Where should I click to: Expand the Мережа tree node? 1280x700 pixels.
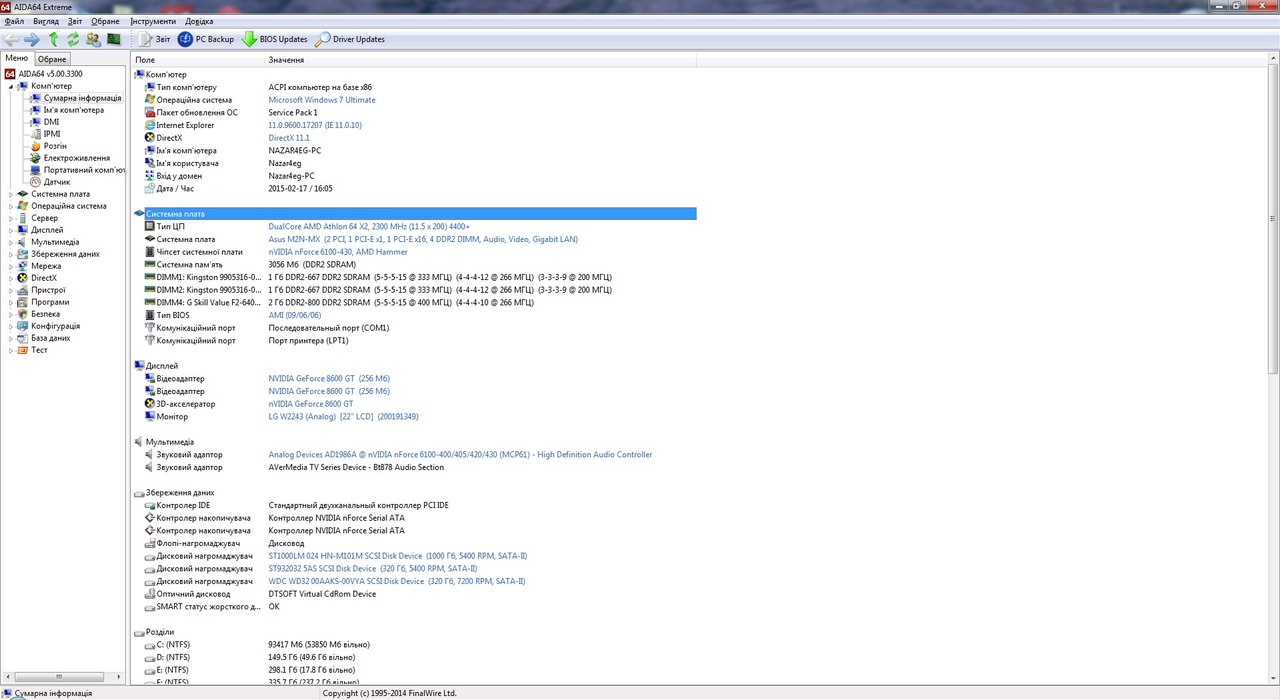pyautogui.click(x=11, y=266)
